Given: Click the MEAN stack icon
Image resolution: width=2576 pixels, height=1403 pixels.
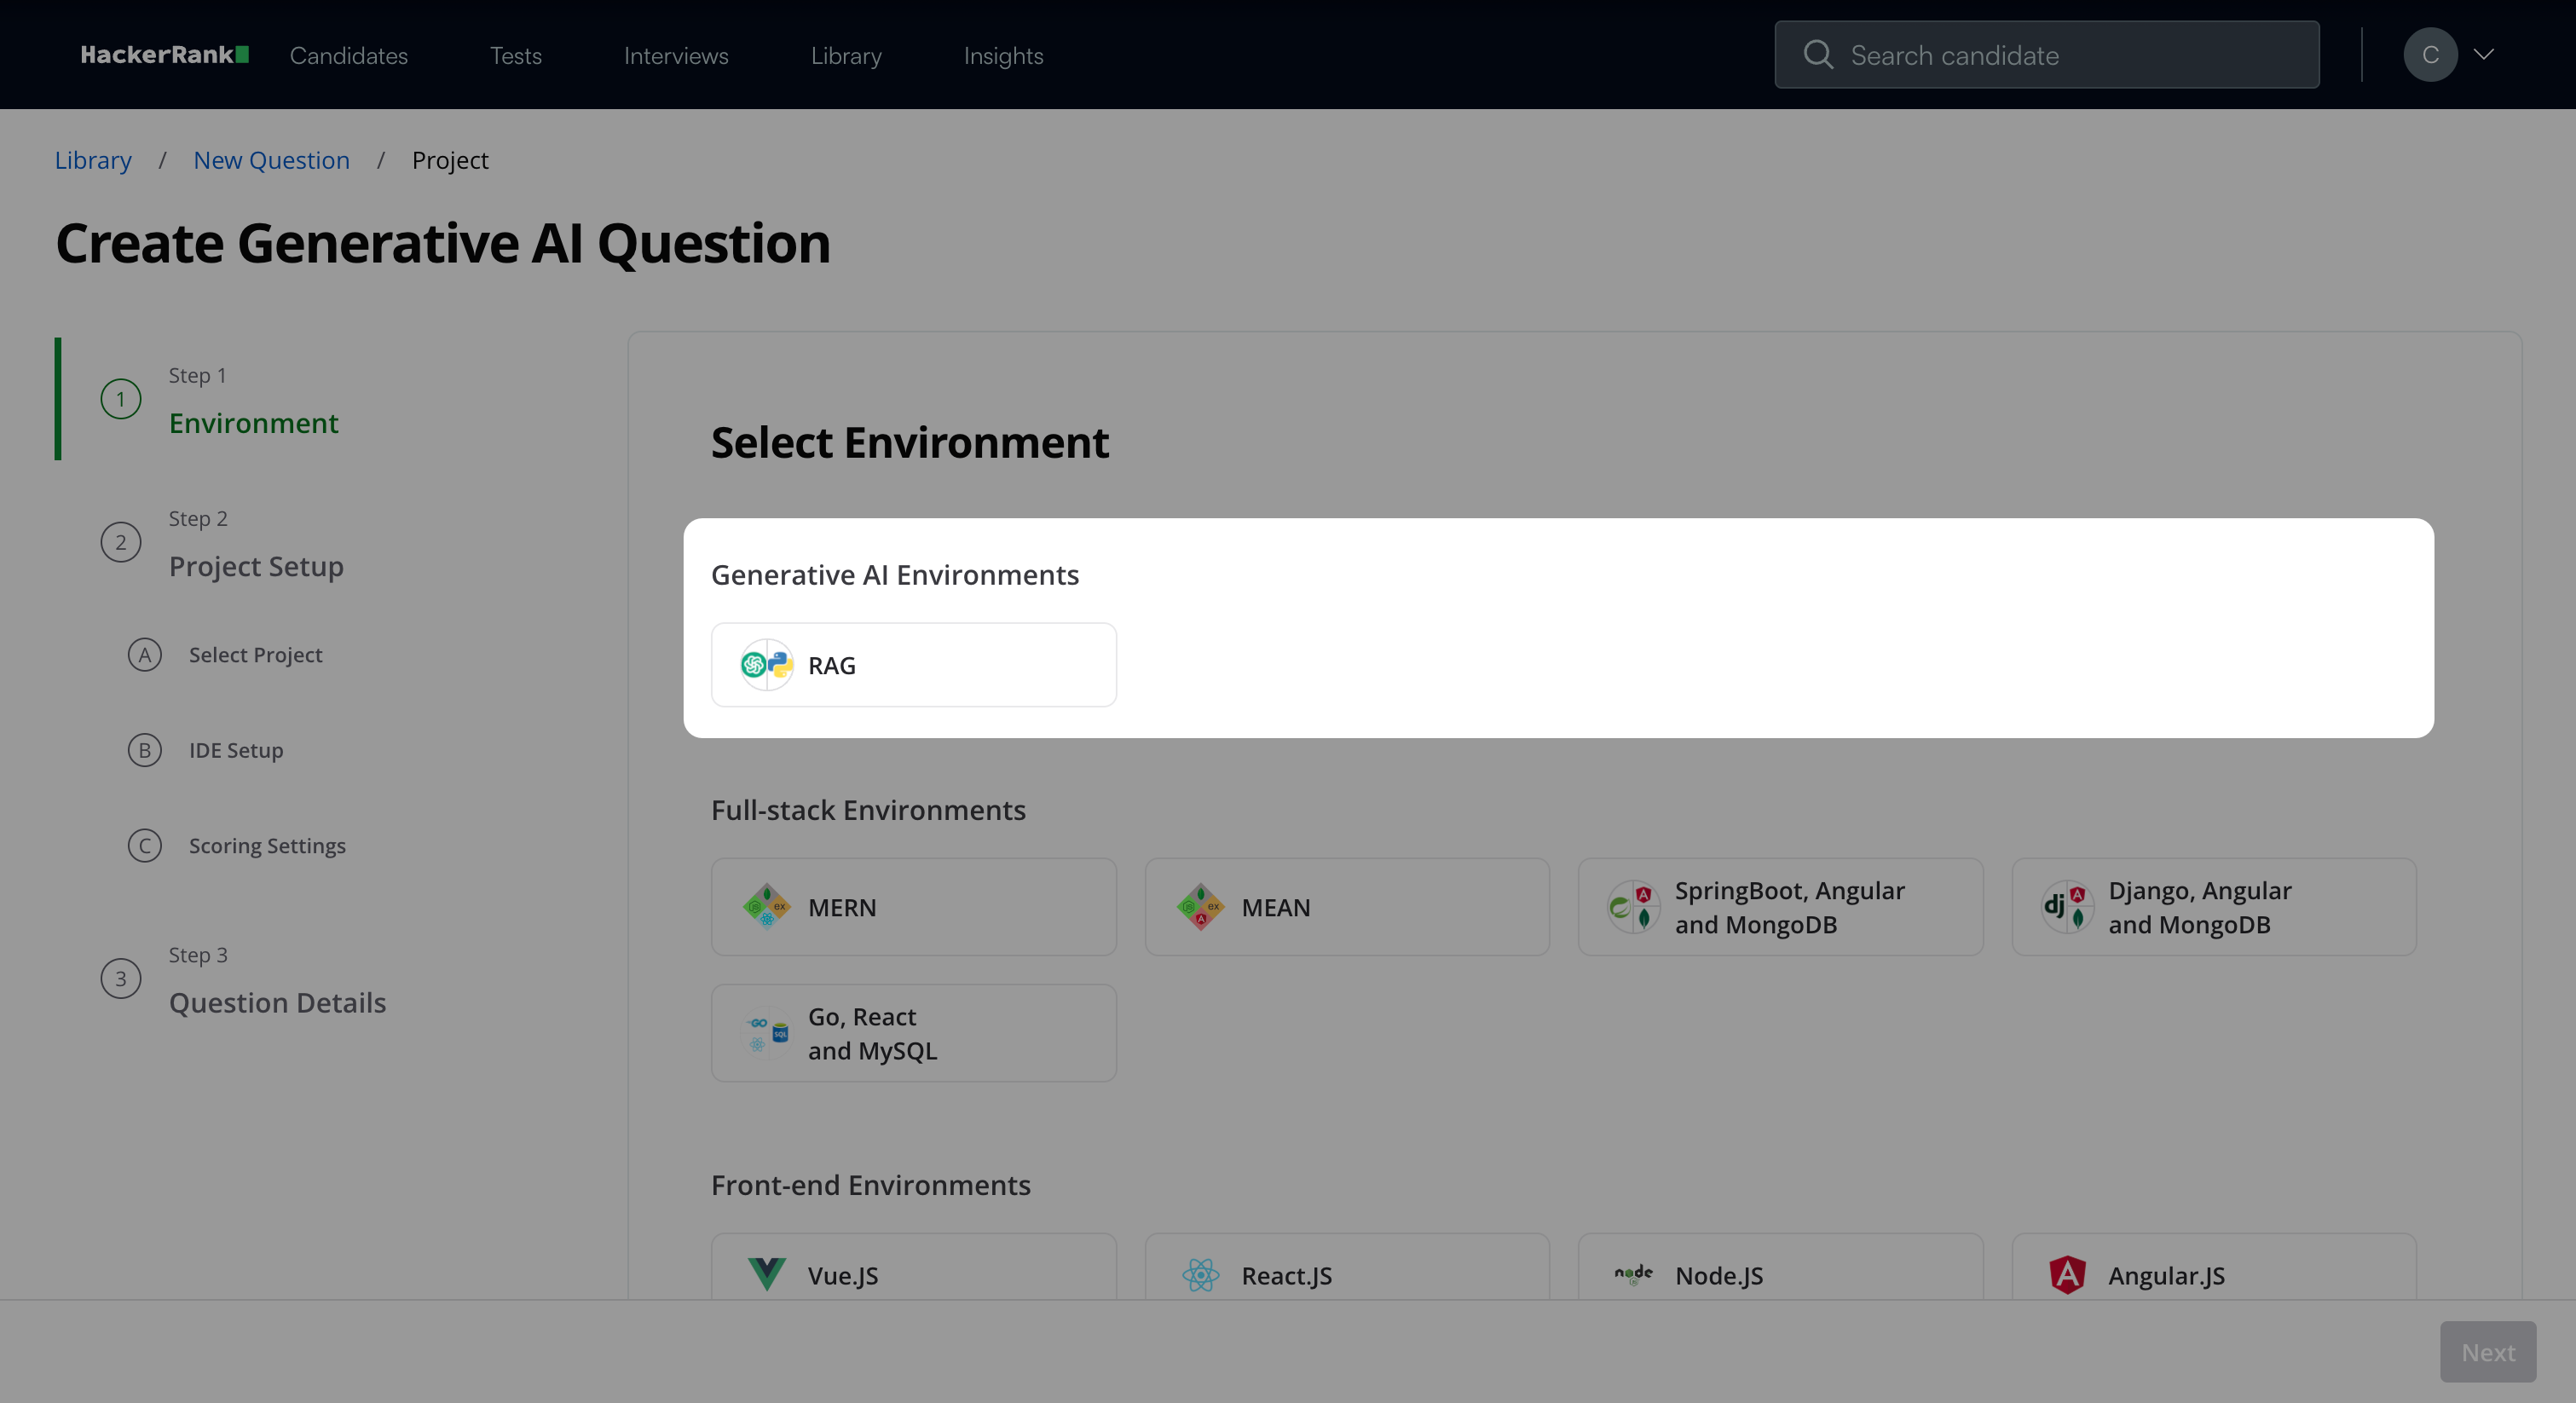Looking at the screenshot, I should 1201,907.
